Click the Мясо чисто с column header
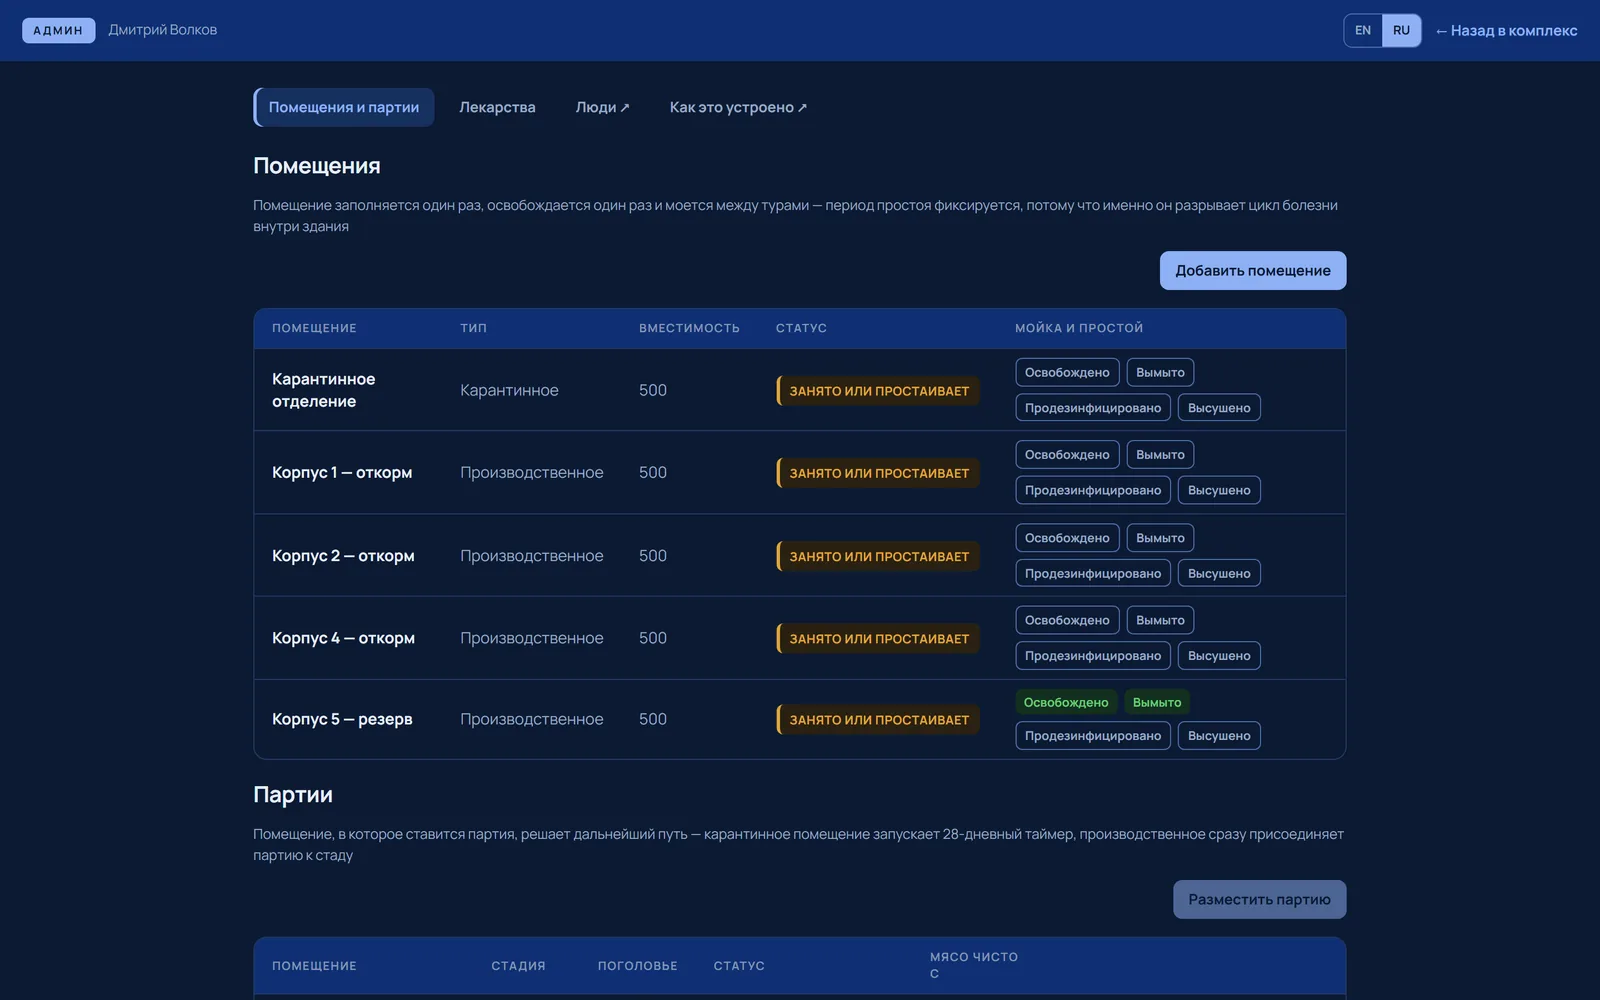Viewport: 1600px width, 1000px height. pyautogui.click(x=973, y=965)
